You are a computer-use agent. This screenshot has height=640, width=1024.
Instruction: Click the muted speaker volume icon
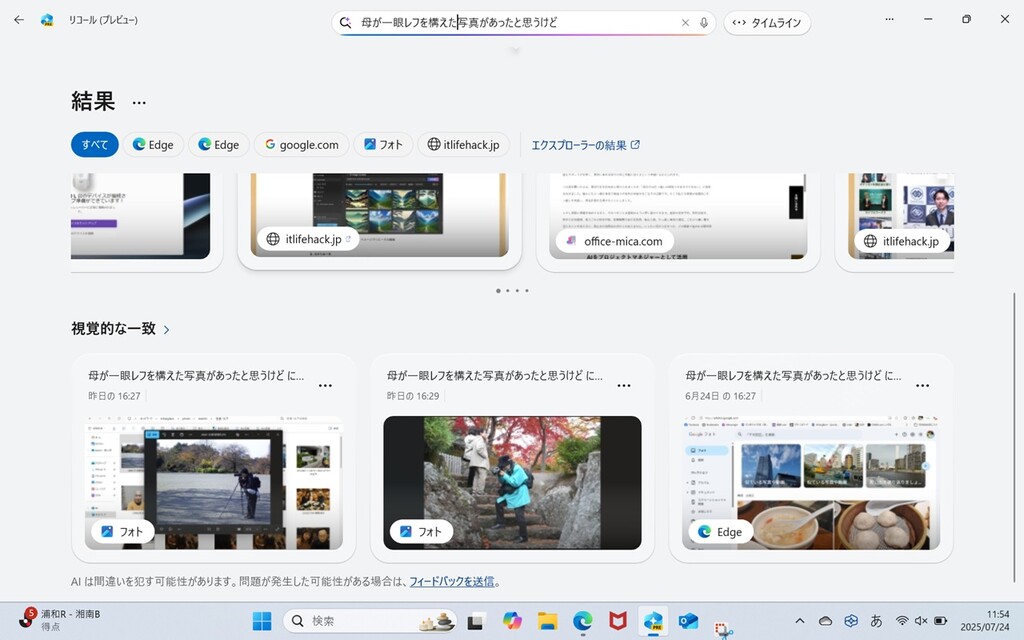coord(921,621)
